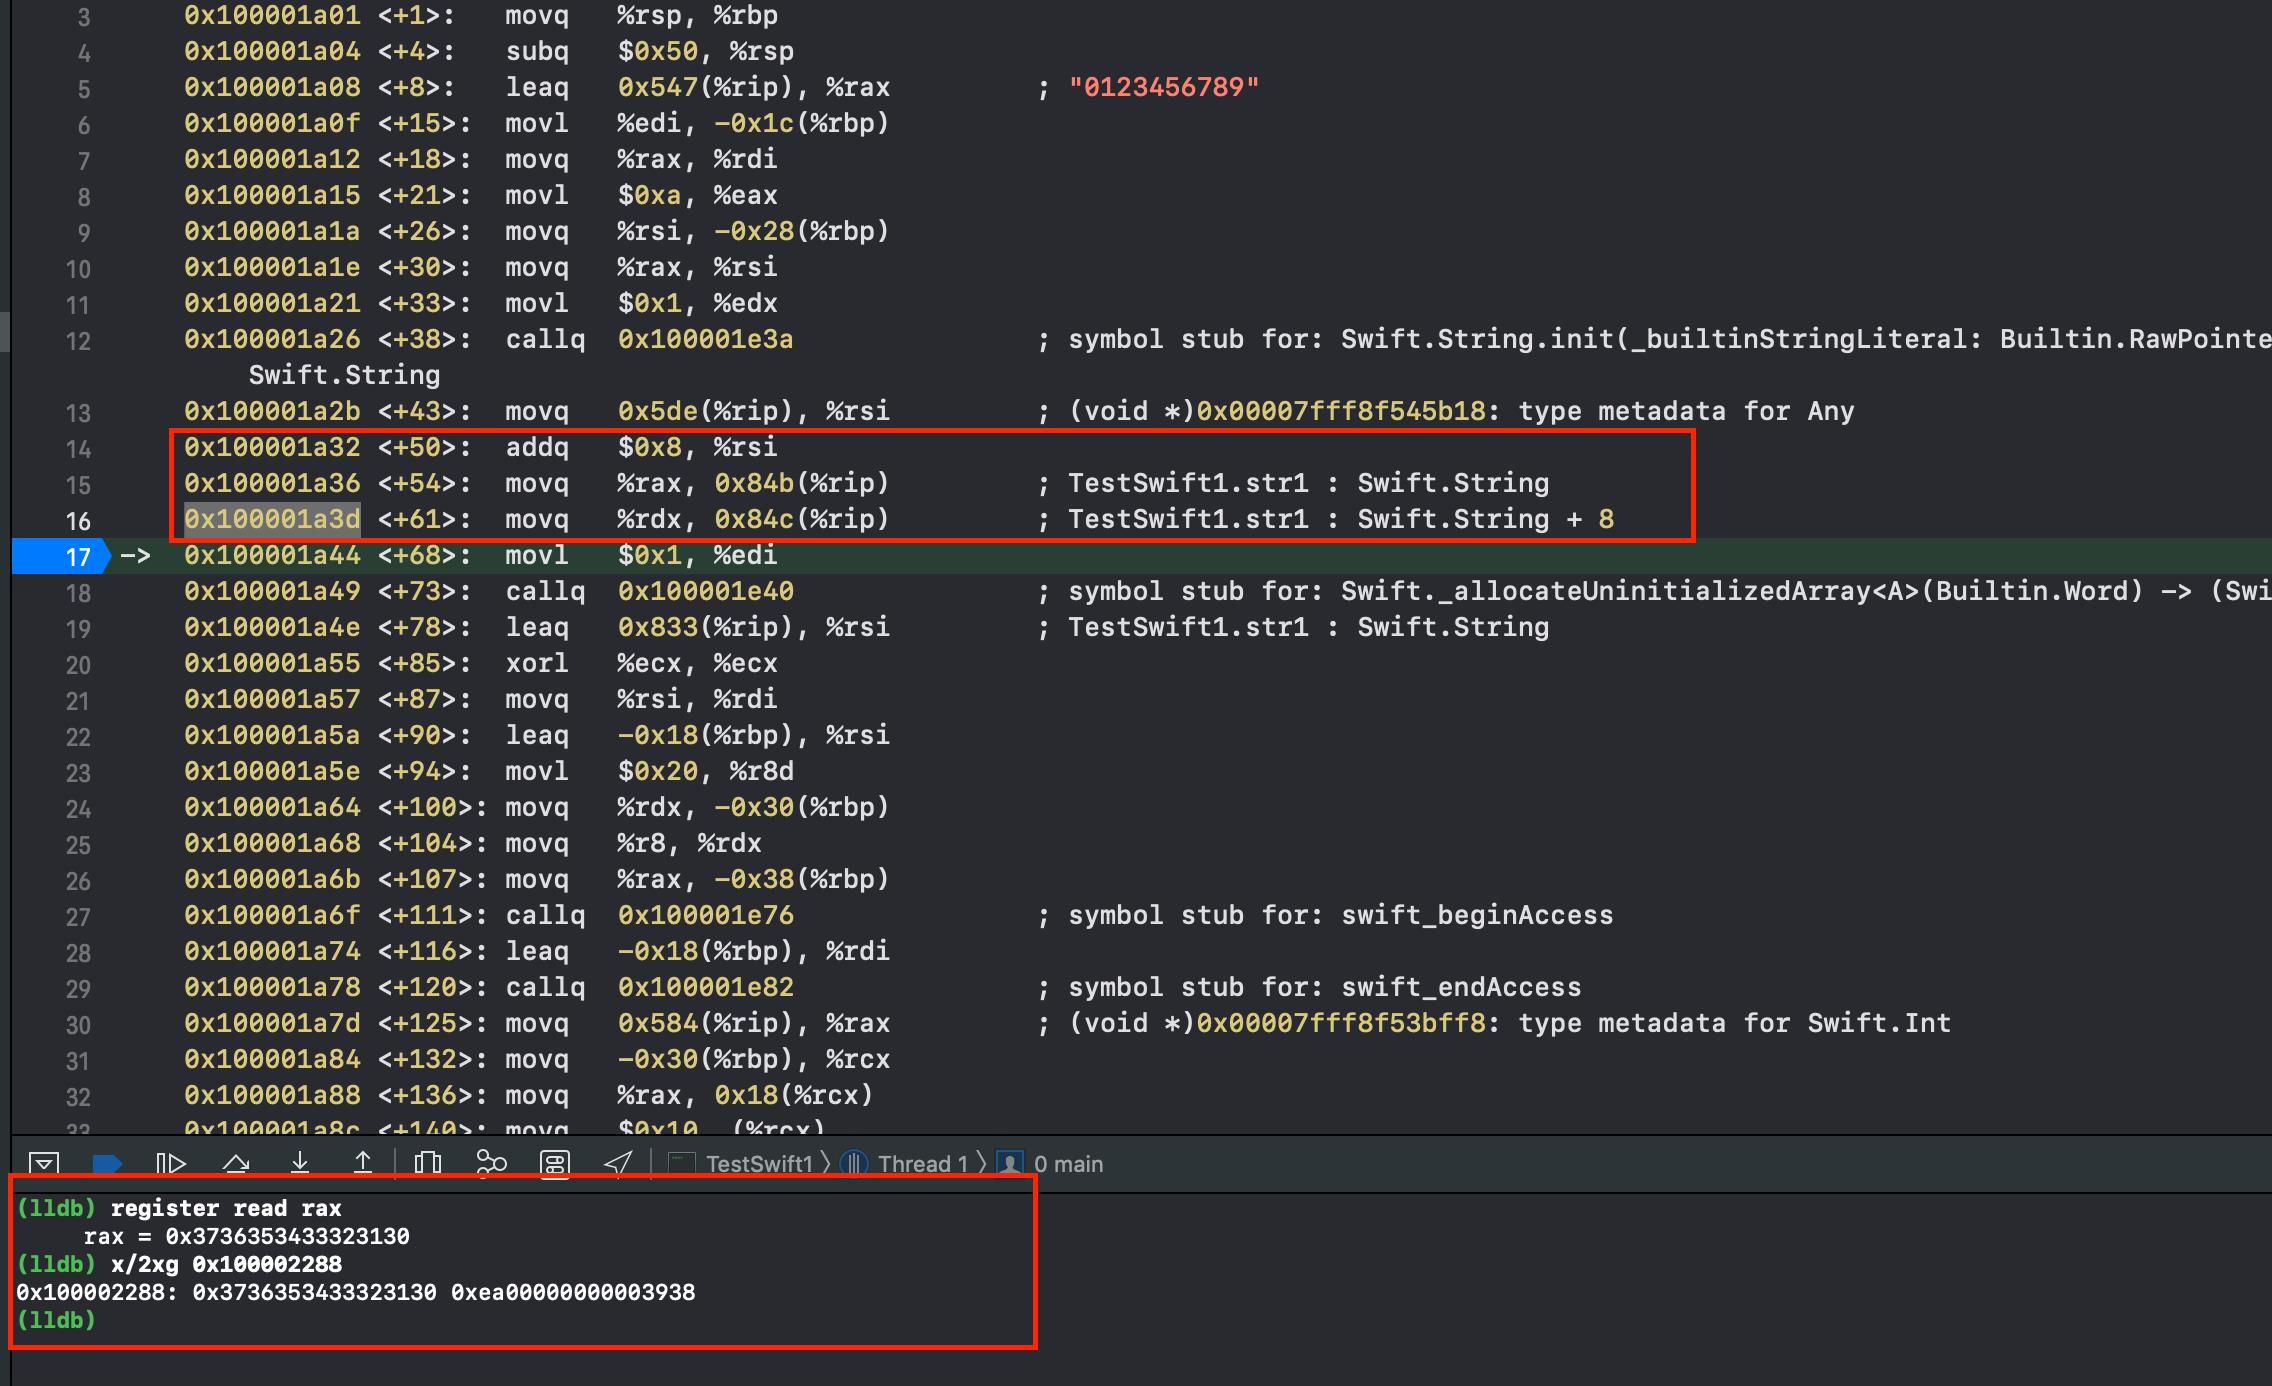
Task: Click line number 27 in gutter
Action: (78, 917)
